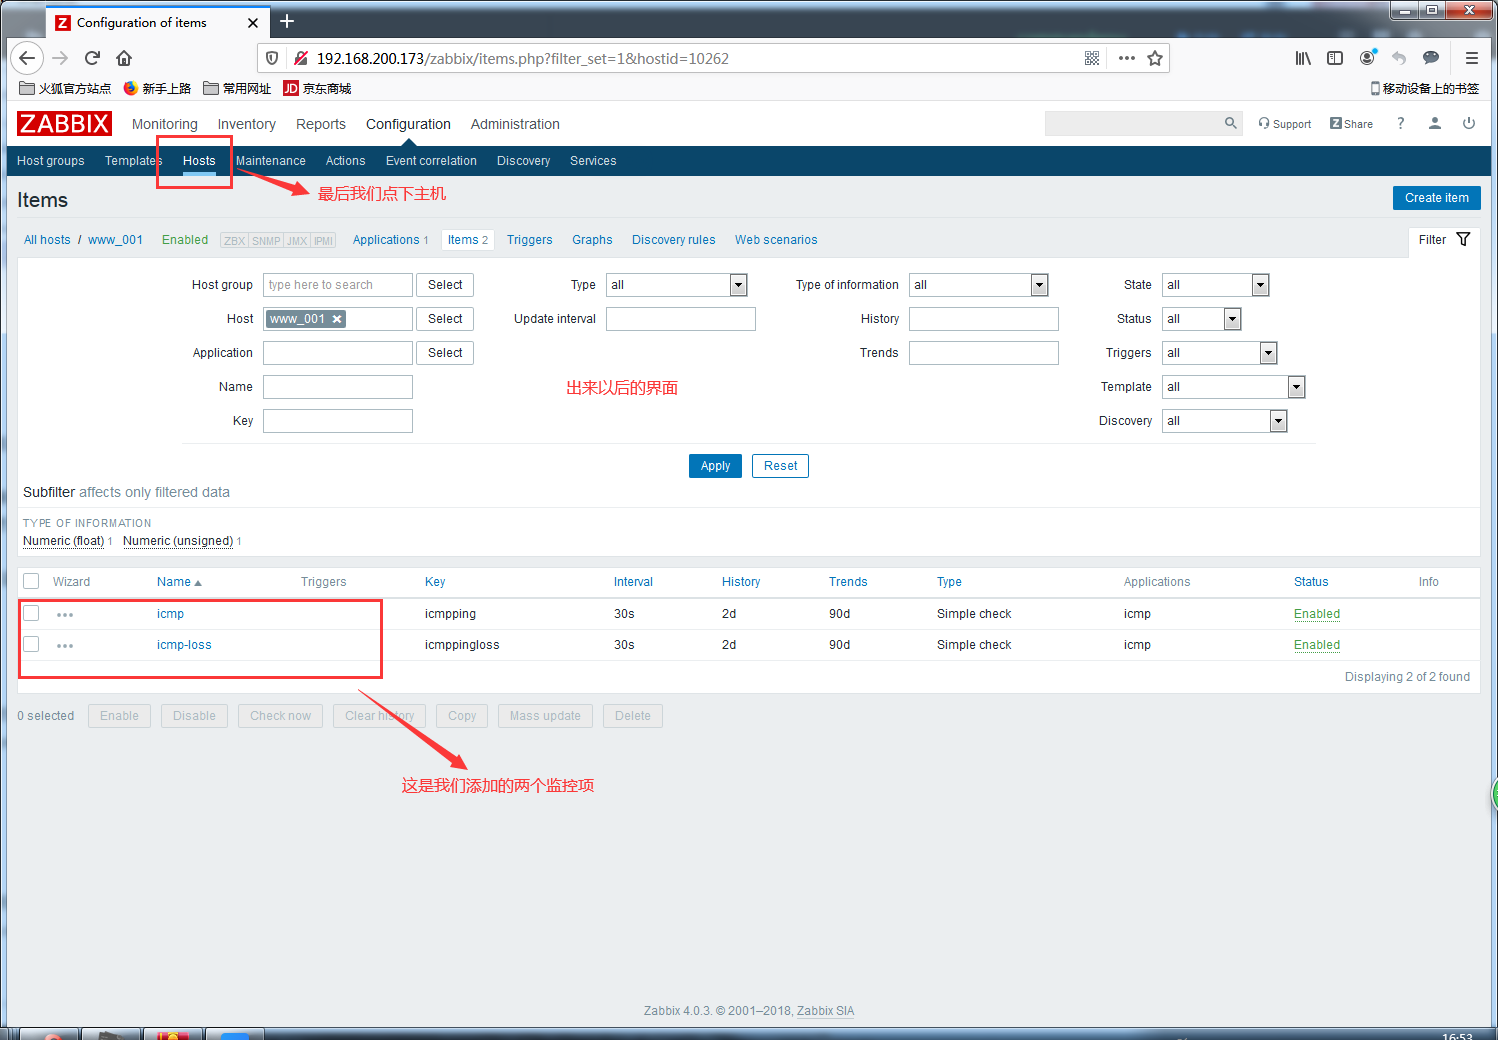1498x1040 pixels.
Task: Open the Status filter dropdown
Action: (x=1202, y=319)
